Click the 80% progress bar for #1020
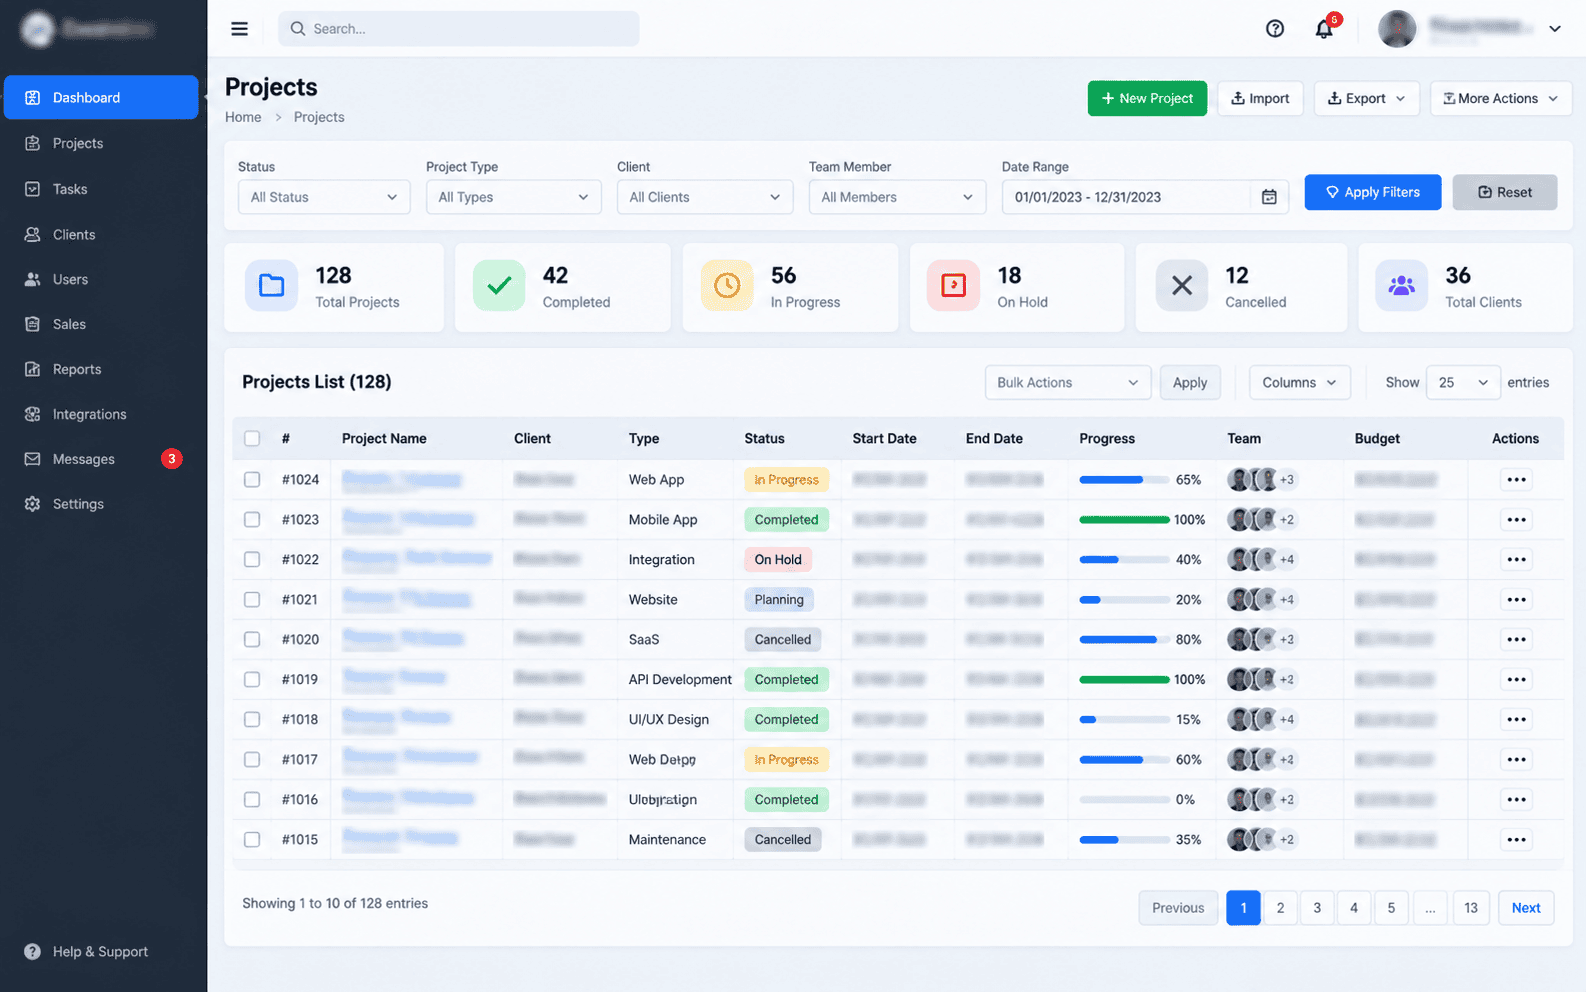This screenshot has width=1586, height=992. (x=1124, y=640)
